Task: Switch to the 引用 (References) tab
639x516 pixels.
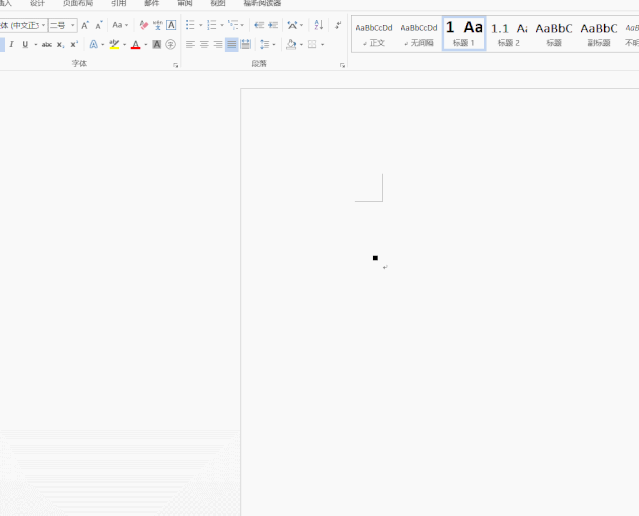Action: 119,3
